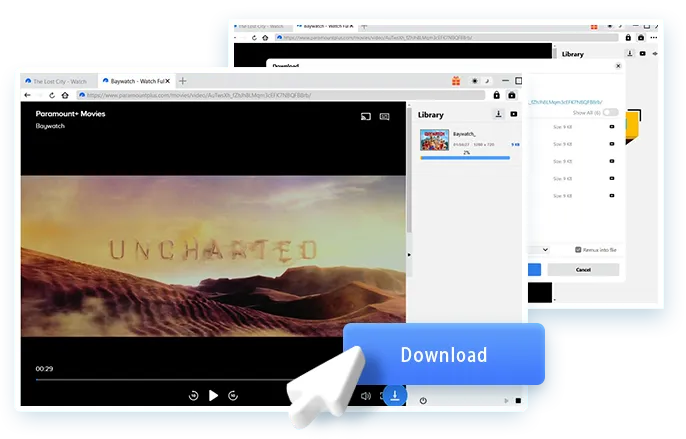Viewport: 686px width, 439px height.
Task: Open the Baywatch download thumbnail
Action: point(434,140)
